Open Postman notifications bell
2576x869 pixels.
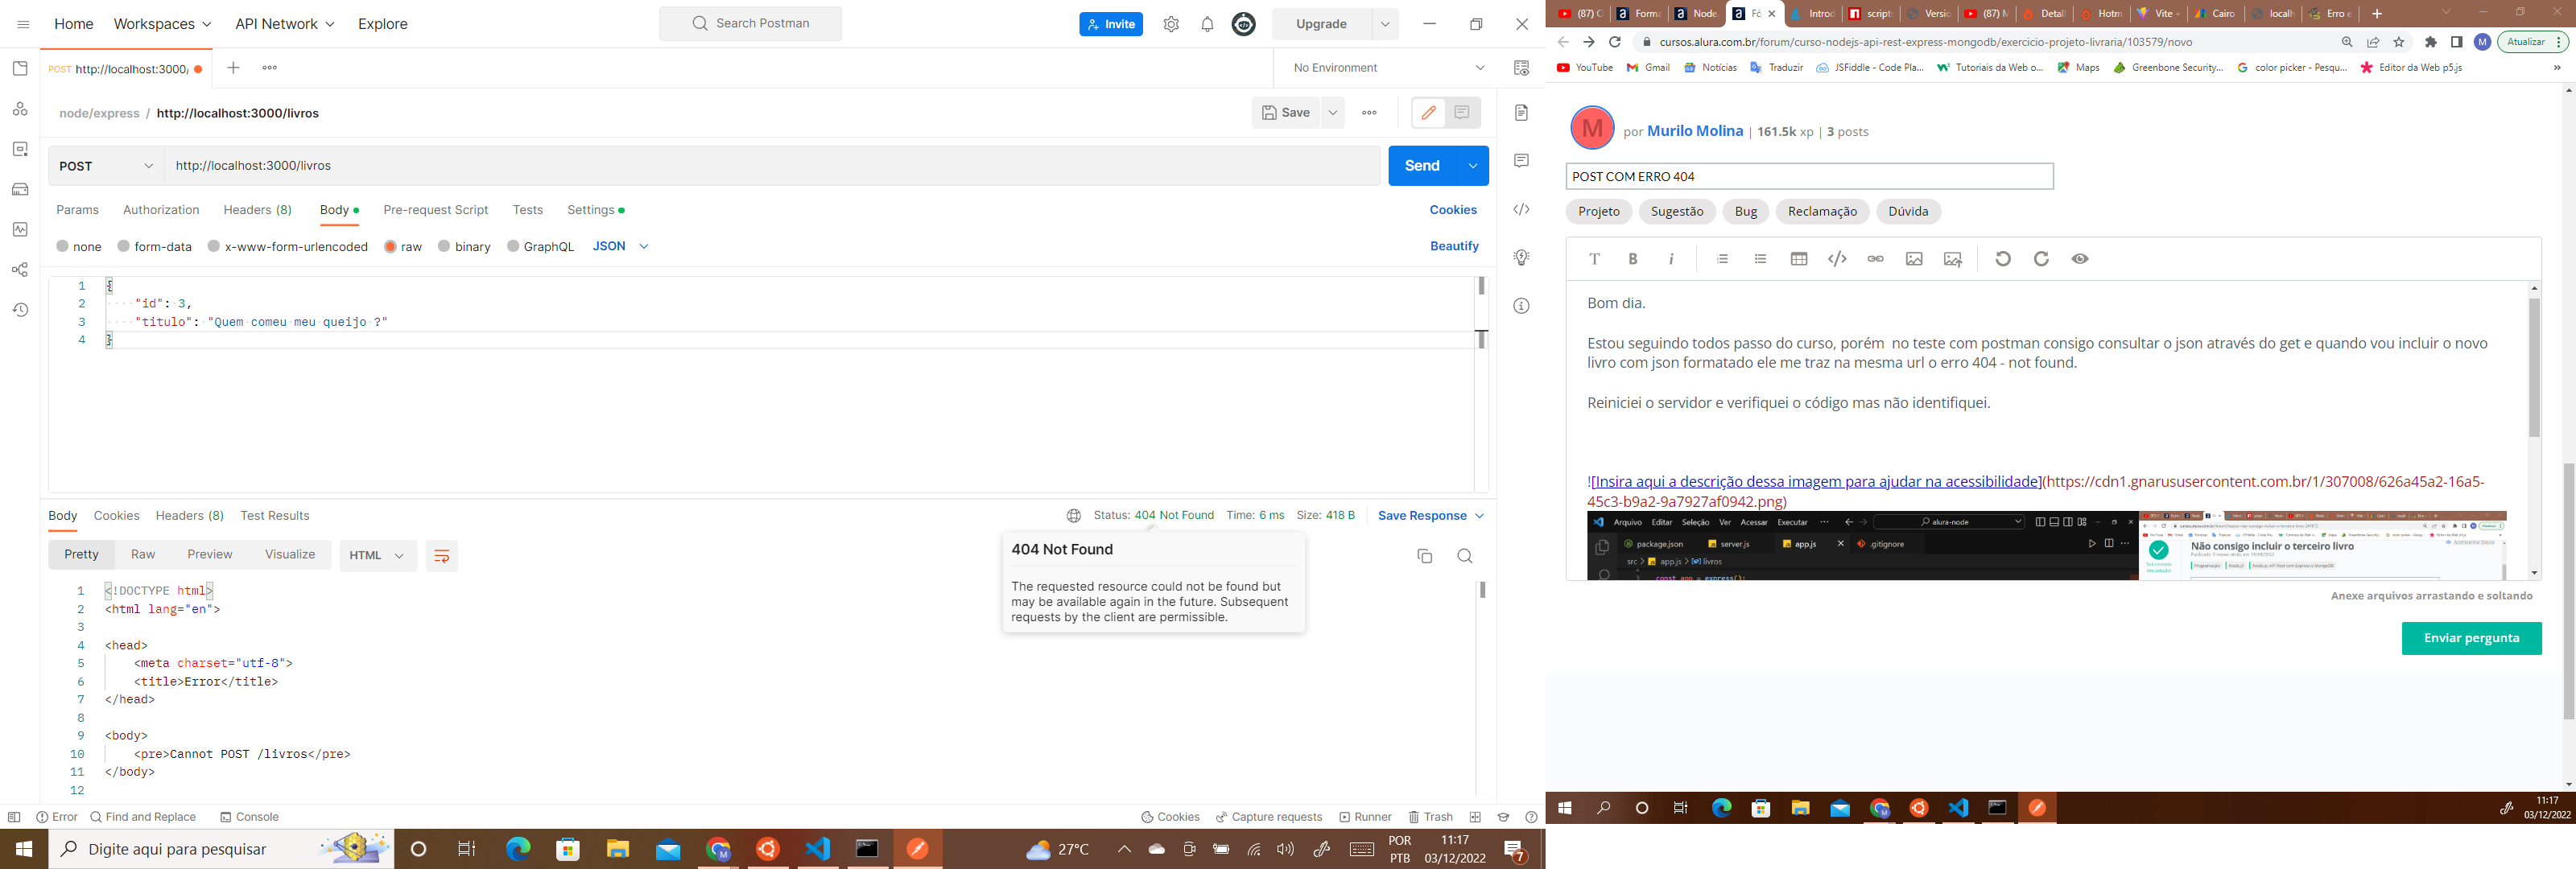(1207, 24)
